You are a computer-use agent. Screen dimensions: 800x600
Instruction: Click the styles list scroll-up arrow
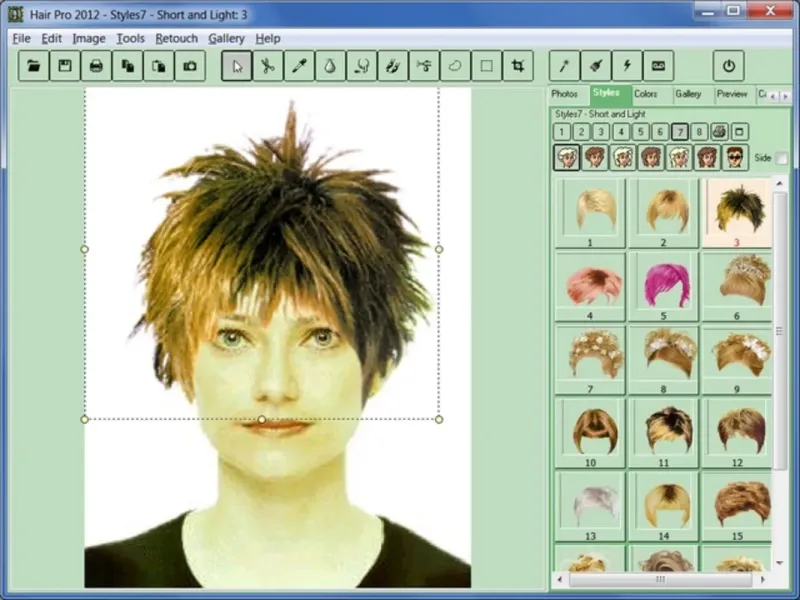(x=780, y=183)
